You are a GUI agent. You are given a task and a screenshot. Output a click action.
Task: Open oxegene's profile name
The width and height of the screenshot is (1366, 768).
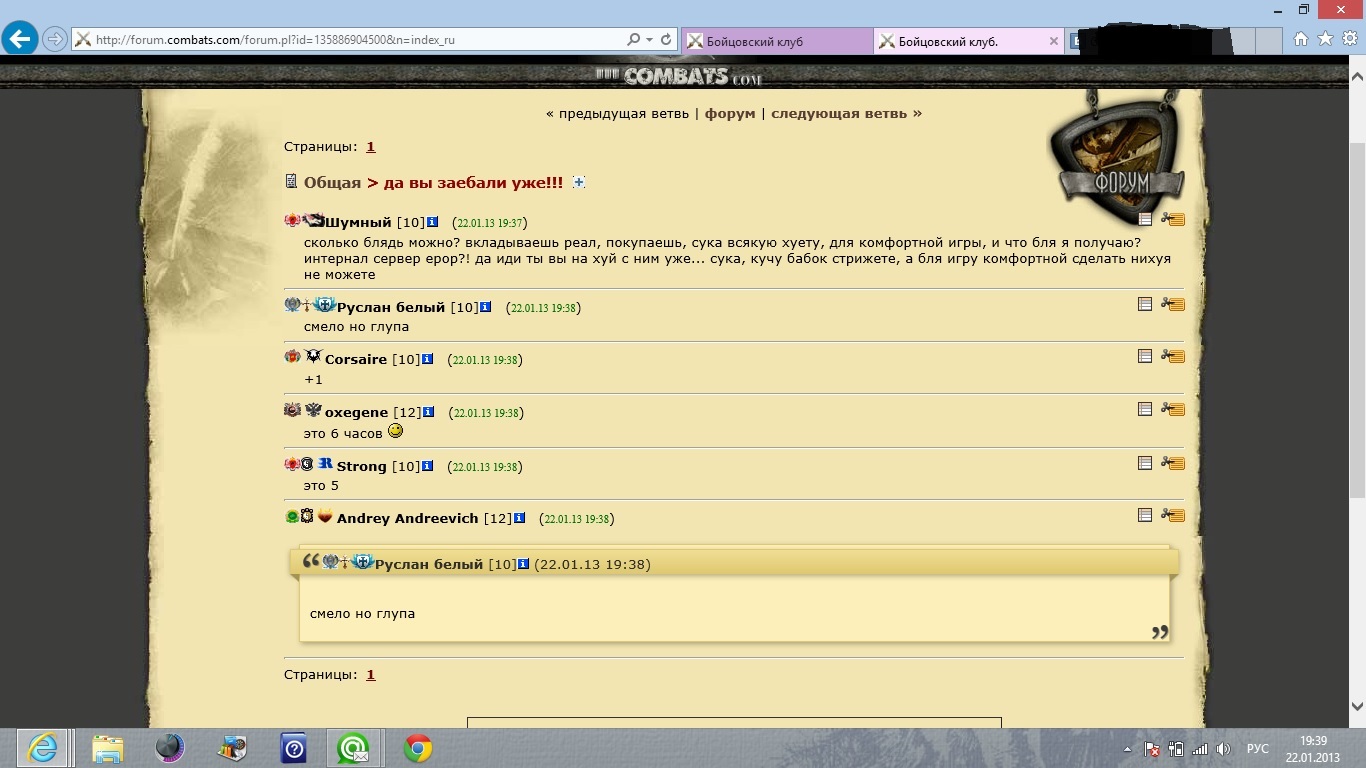coord(357,412)
